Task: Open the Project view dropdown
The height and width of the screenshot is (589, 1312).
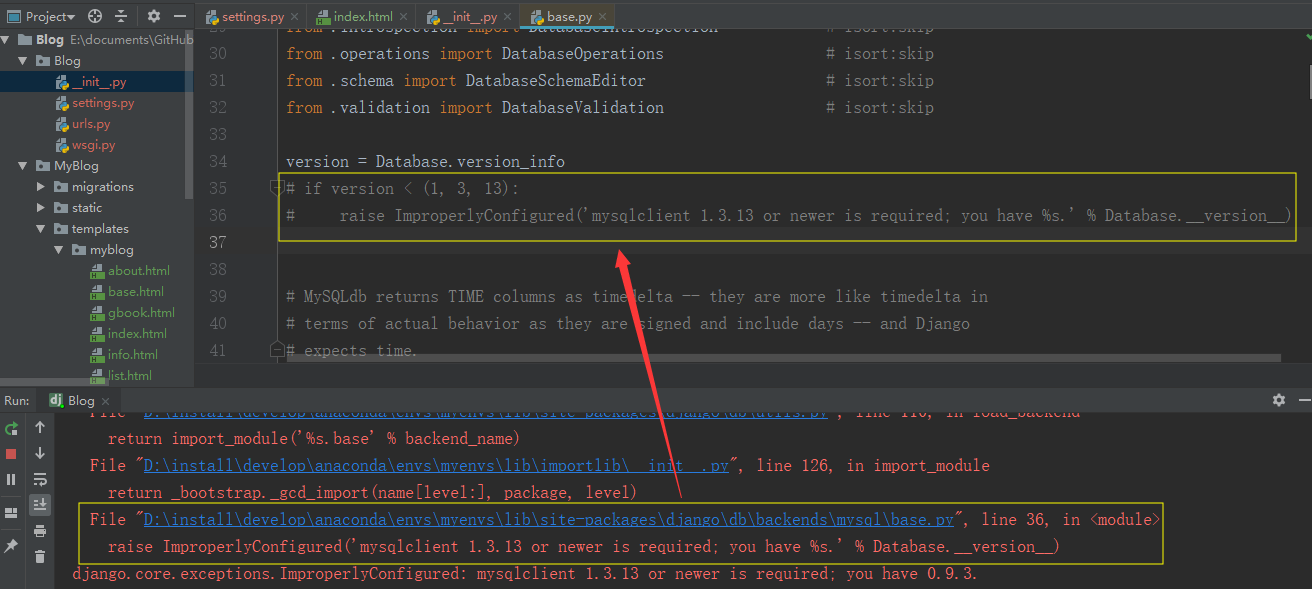Action: 41,16
